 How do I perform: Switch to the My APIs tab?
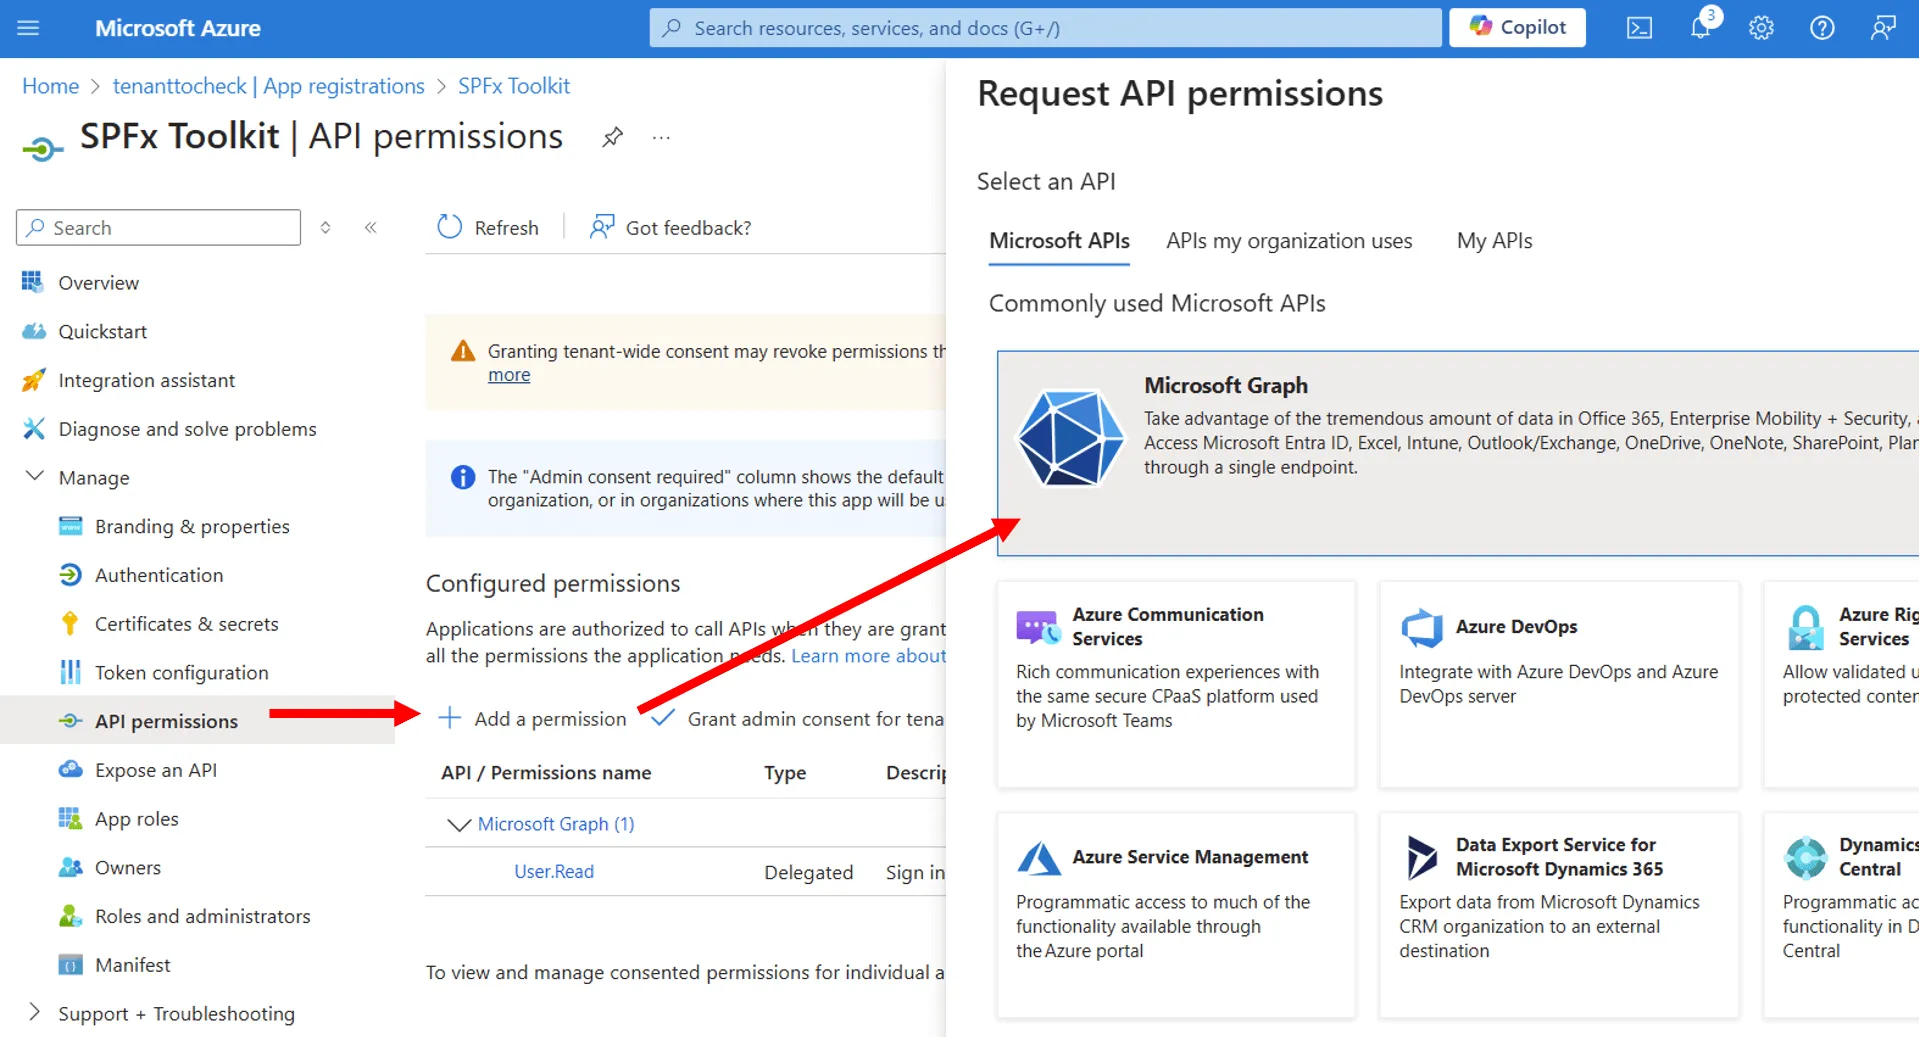pos(1494,240)
